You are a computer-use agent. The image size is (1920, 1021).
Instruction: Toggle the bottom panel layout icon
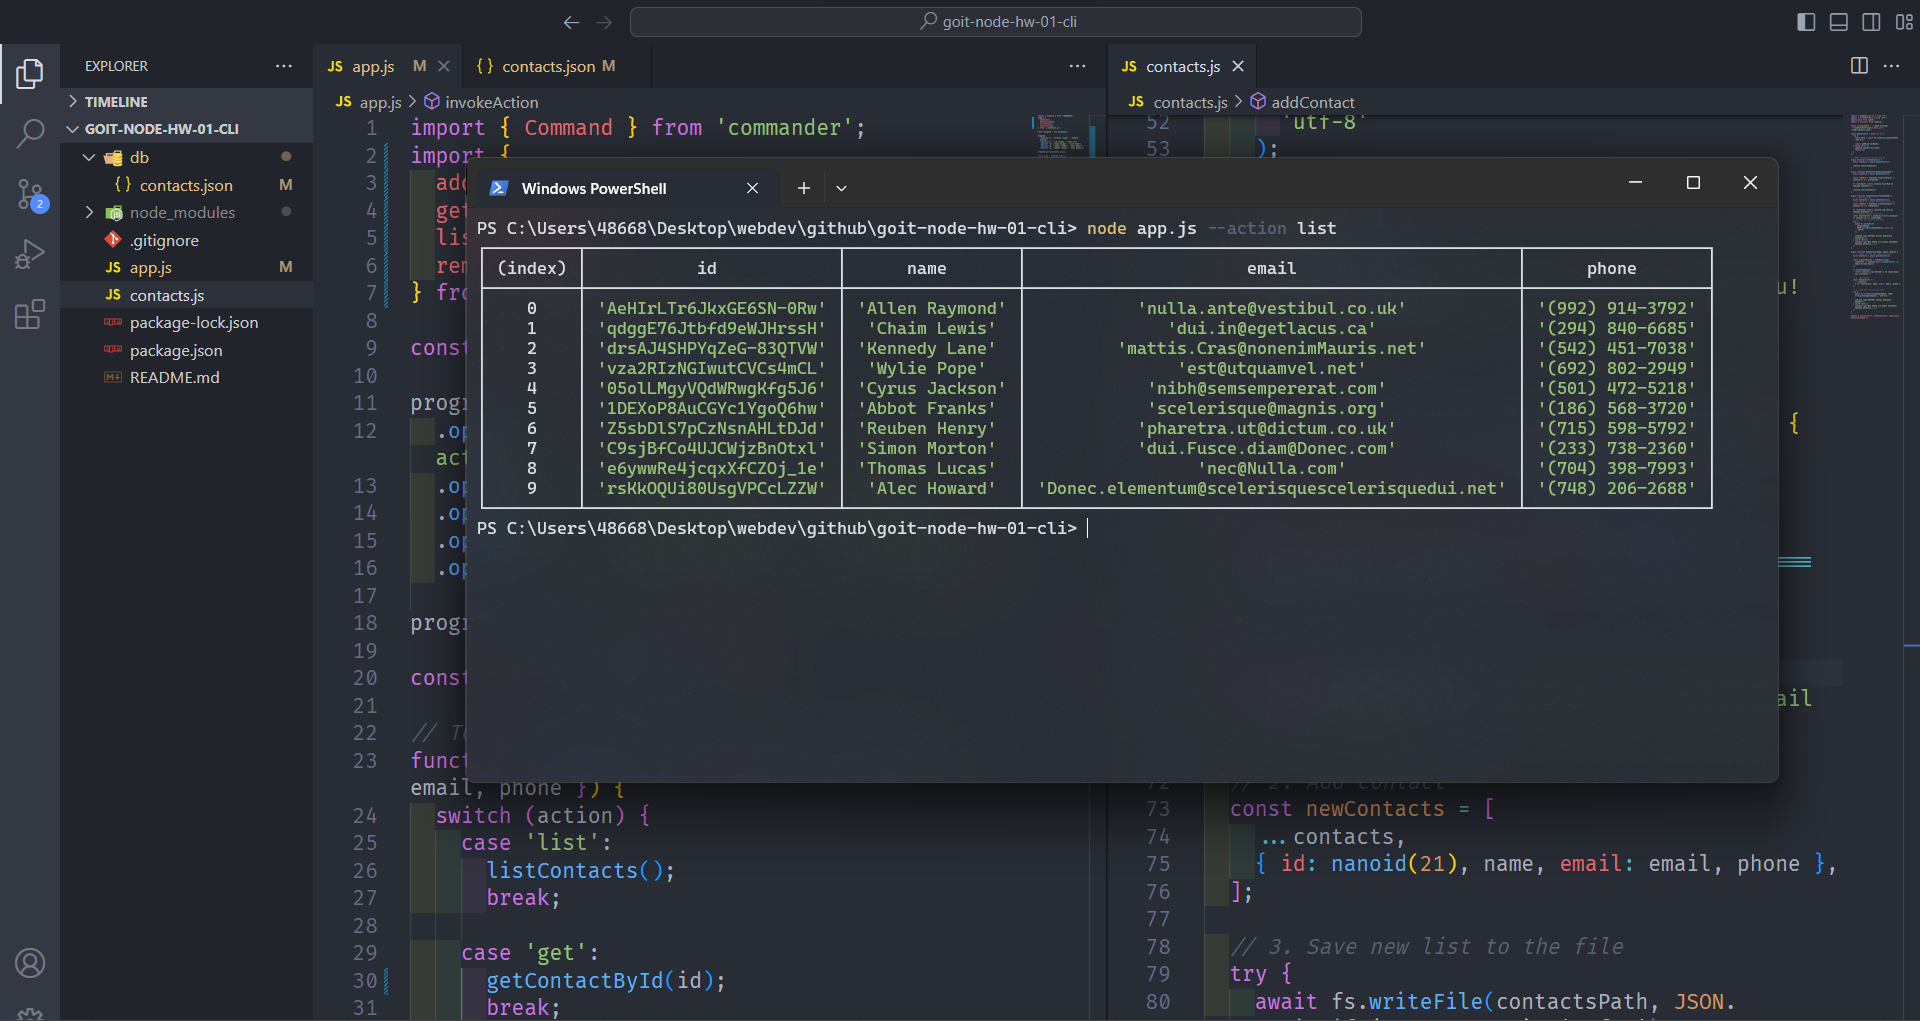(x=1838, y=22)
